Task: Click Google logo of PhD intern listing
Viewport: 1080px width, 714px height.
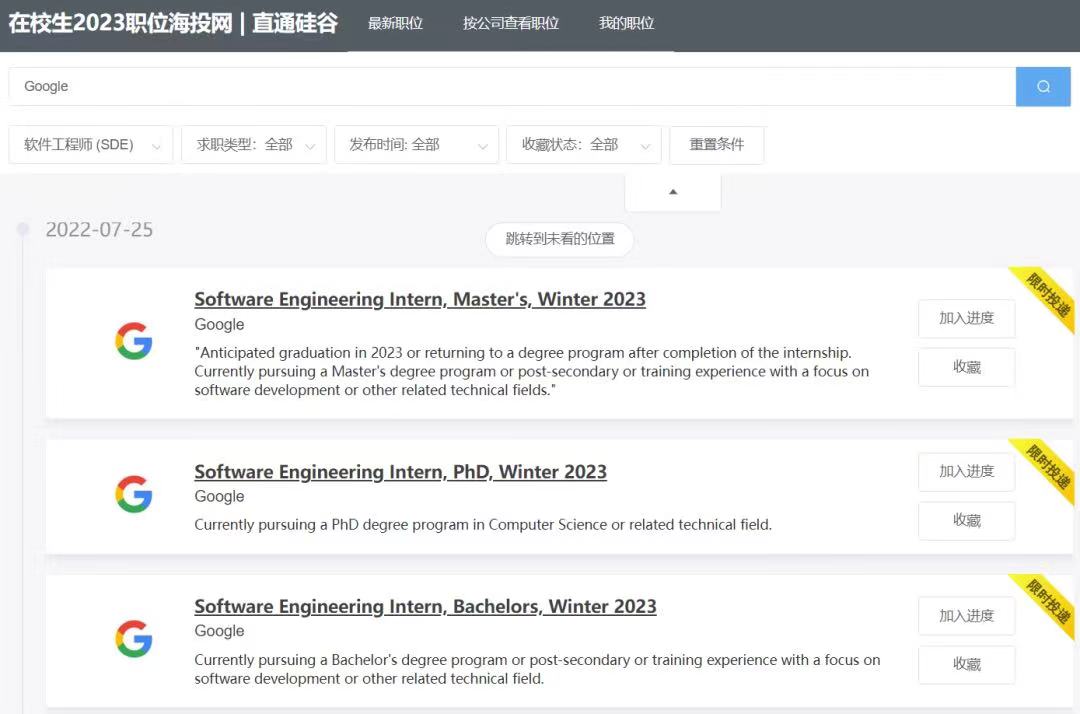Action: (x=134, y=494)
